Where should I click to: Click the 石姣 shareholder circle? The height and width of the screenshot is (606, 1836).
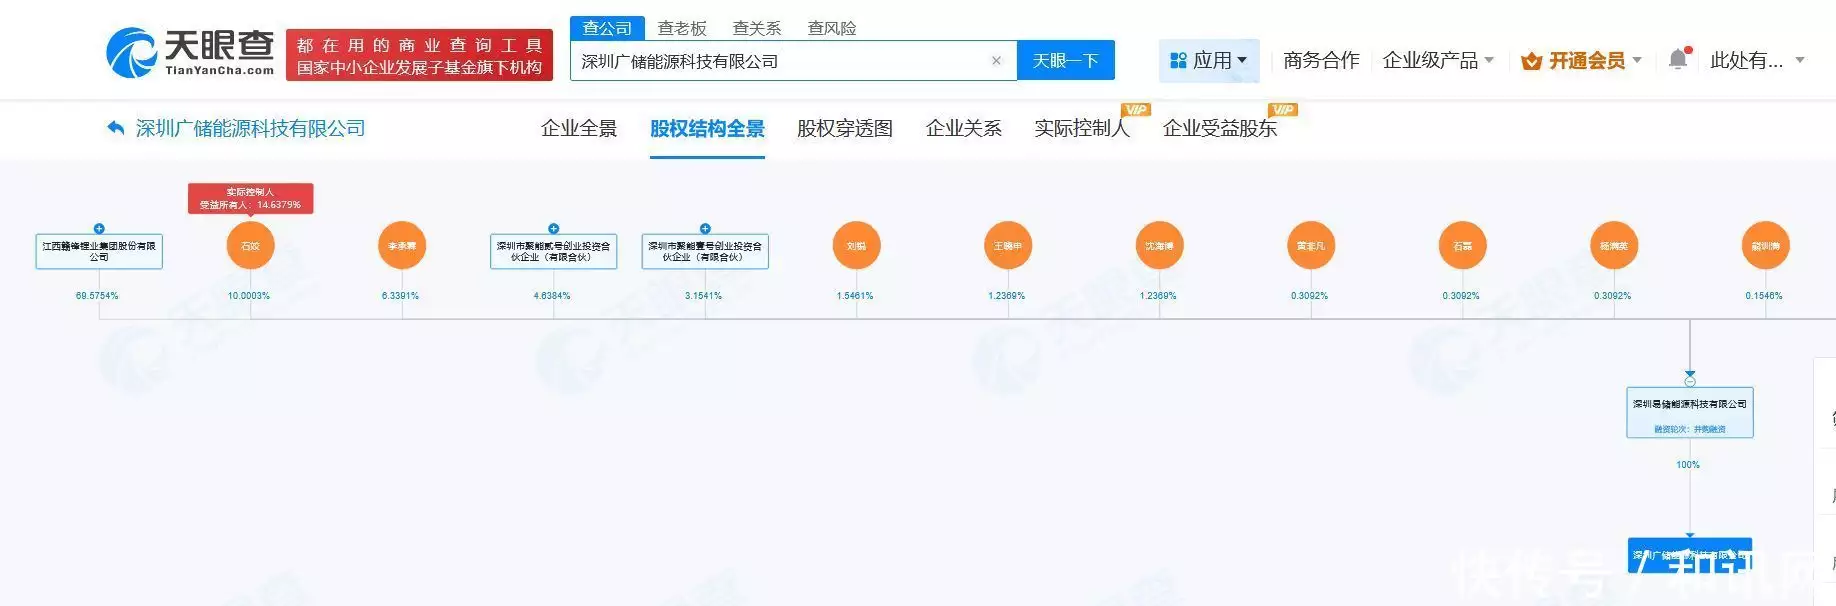250,246
